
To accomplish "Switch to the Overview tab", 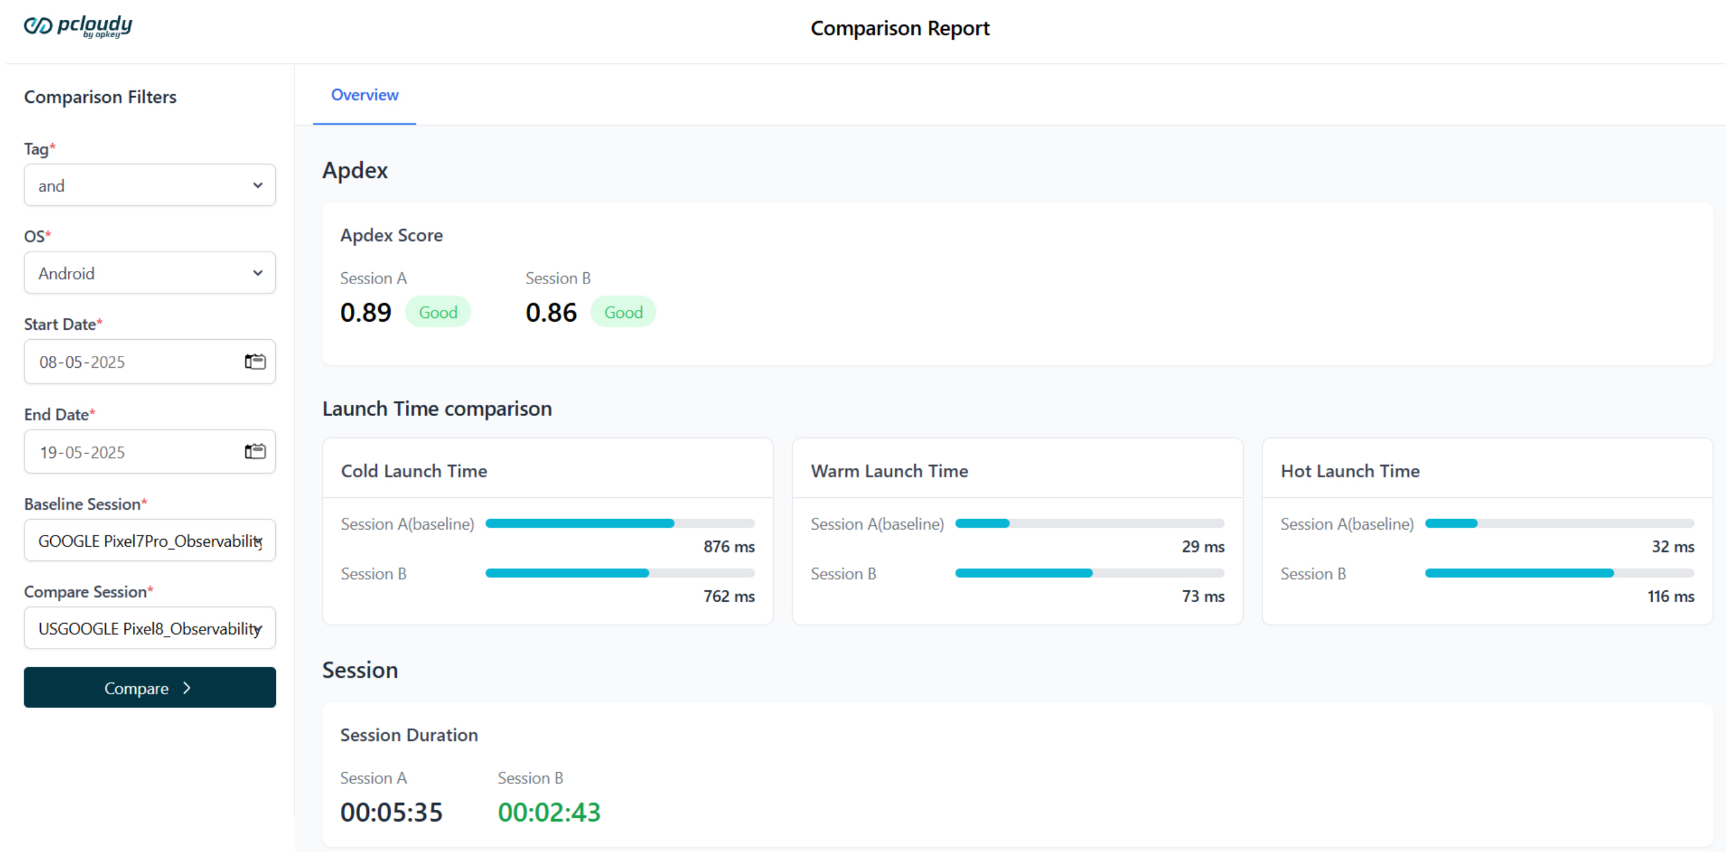I will pos(364,95).
